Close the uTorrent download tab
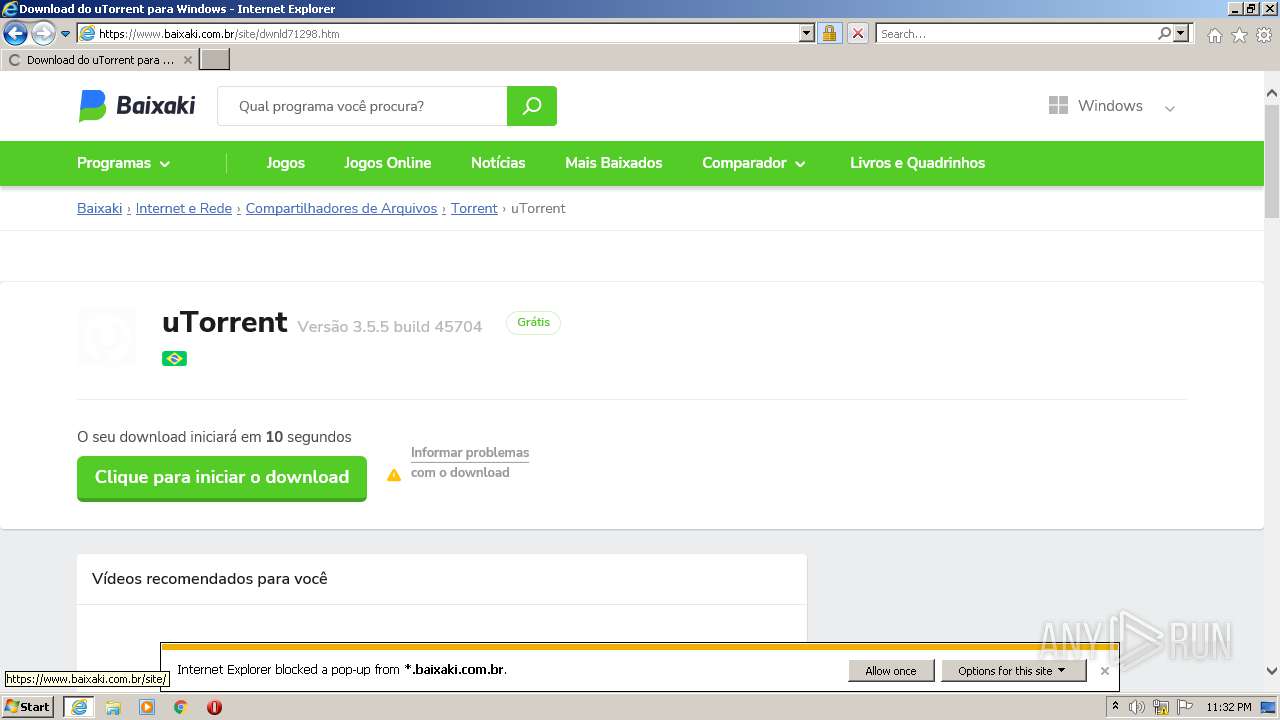Screen dimensions: 1280x720 point(187,60)
